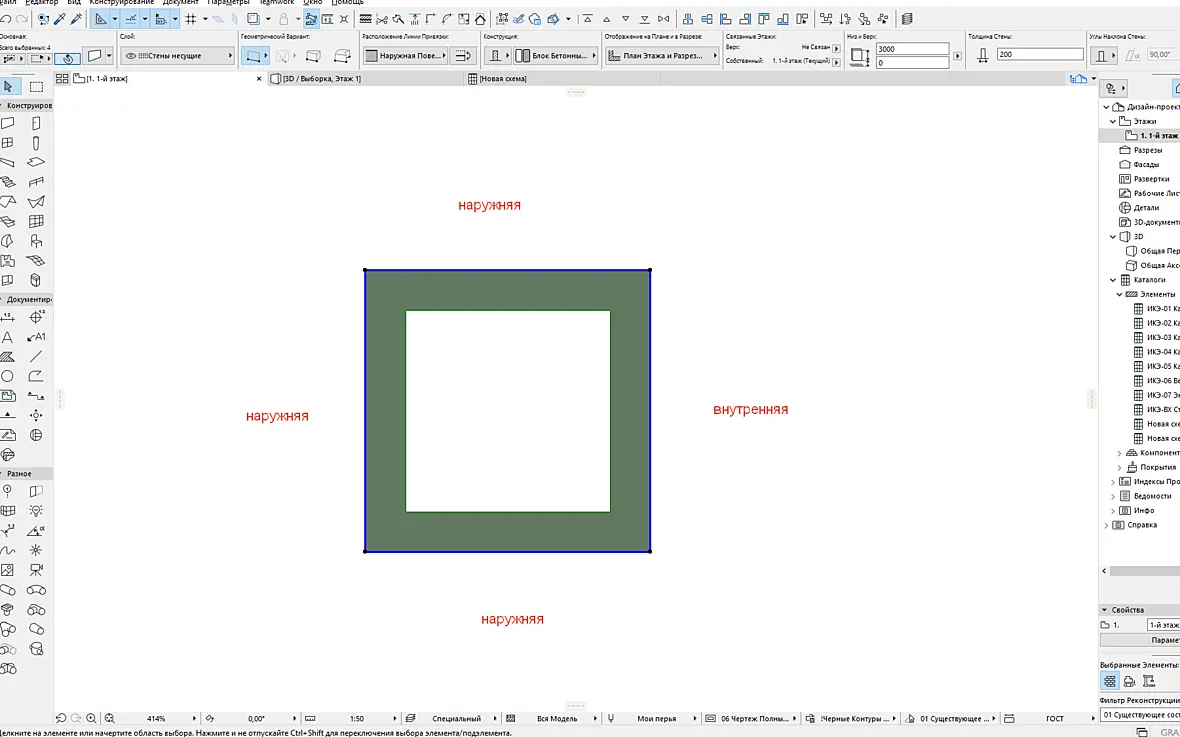Click the wall thickness field showing 200
This screenshot has height=737, width=1180.
1040,55
